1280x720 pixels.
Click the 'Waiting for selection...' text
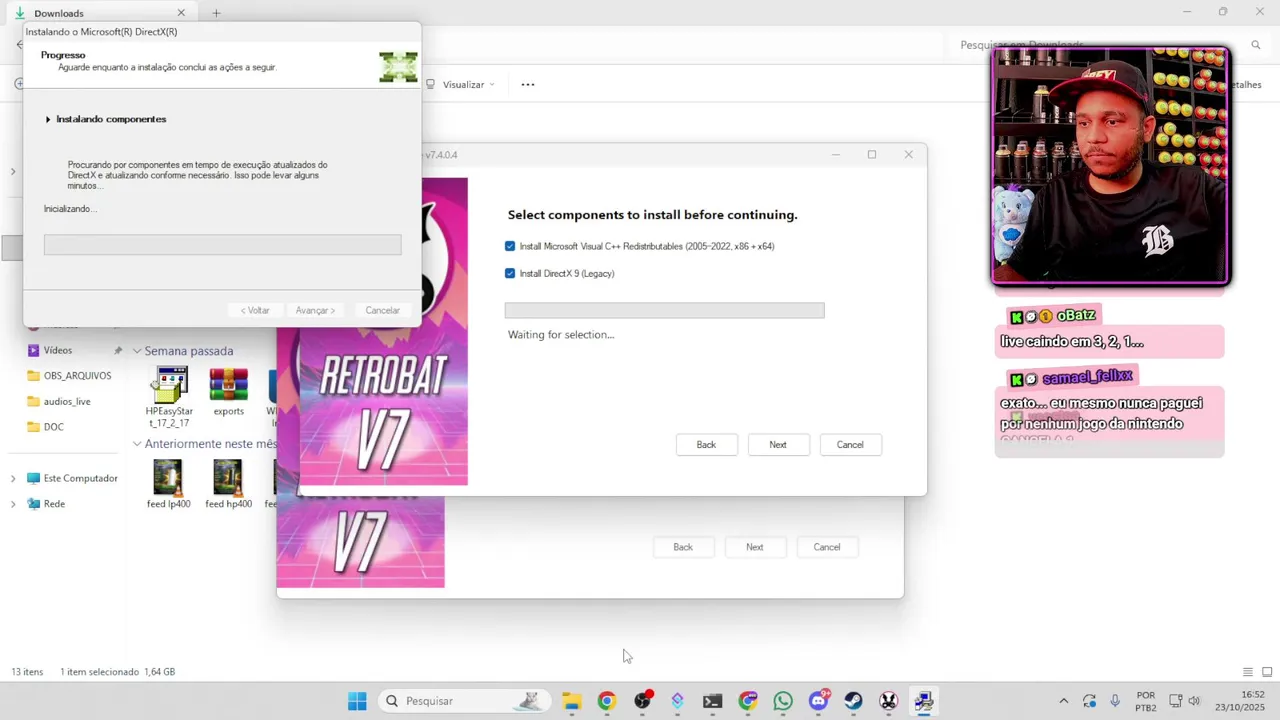[561, 335]
